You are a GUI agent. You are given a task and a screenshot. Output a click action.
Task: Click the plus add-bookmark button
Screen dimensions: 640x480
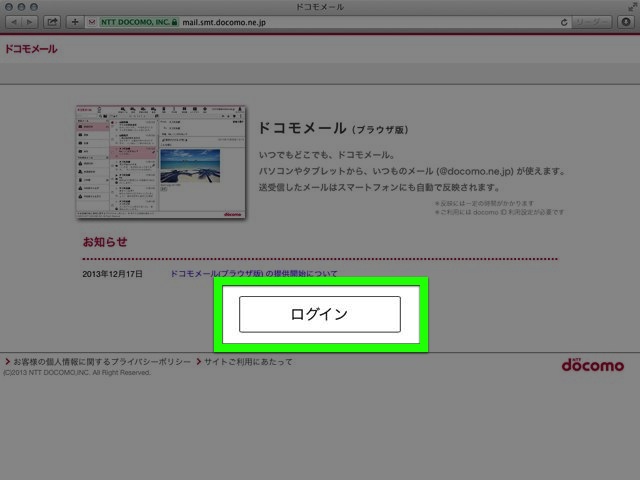(x=75, y=22)
